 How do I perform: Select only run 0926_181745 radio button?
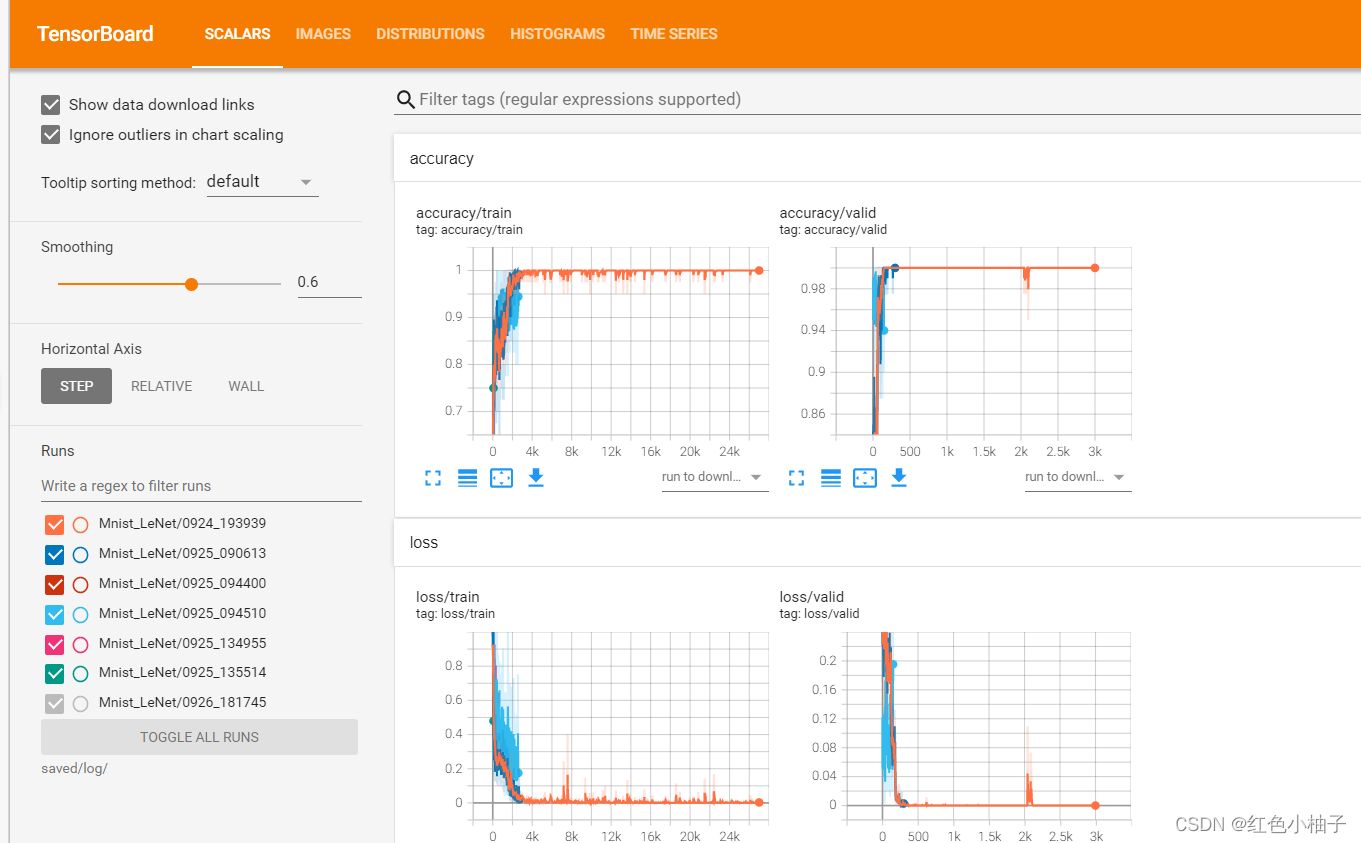[81, 703]
